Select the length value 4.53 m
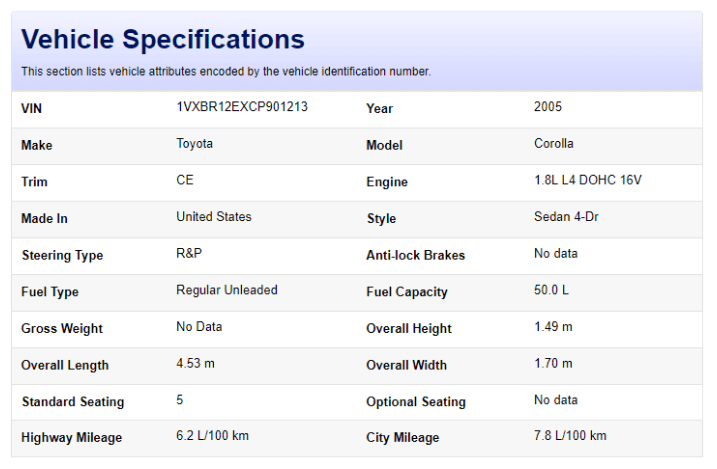The height and width of the screenshot is (469, 717). [195, 363]
